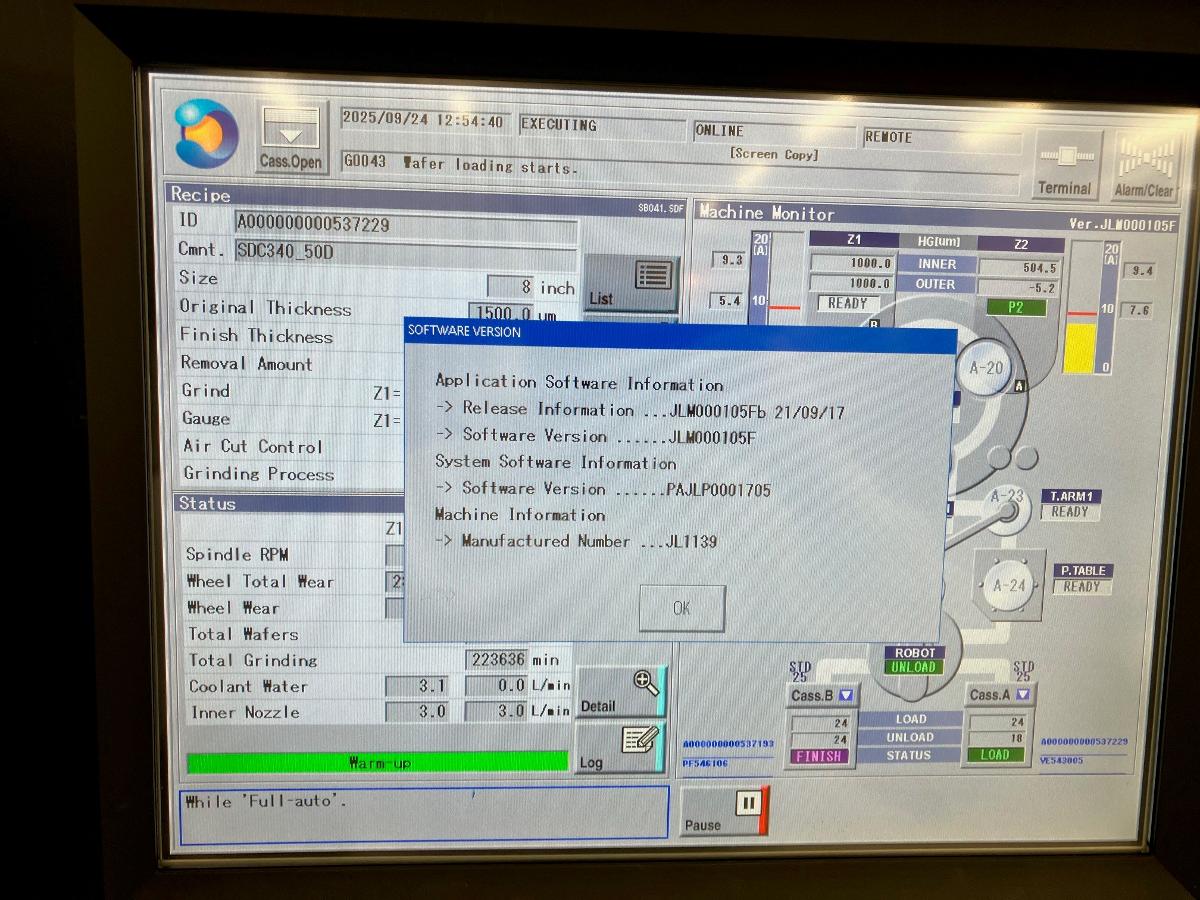This screenshot has width=1200, height=900.
Task: Click OK in the Software Version dialog
Action: (x=682, y=608)
